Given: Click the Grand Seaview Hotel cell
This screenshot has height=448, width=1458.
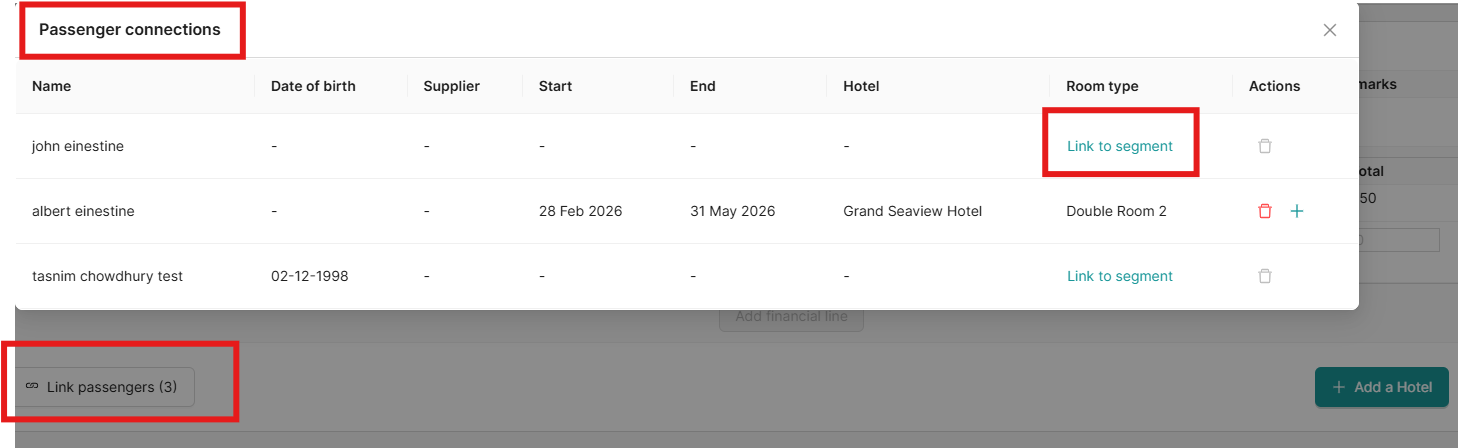Looking at the screenshot, I should point(913,211).
